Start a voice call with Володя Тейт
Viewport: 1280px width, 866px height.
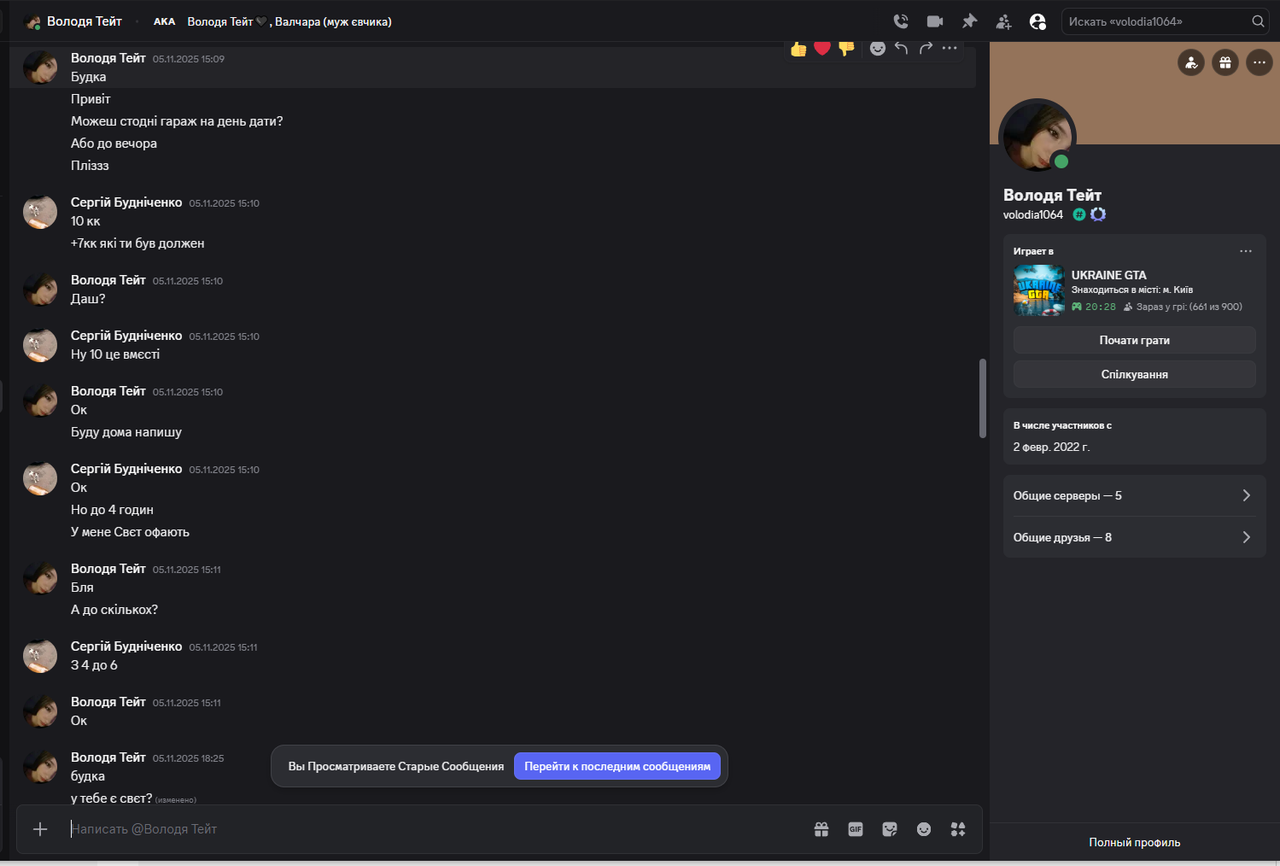pyautogui.click(x=900, y=21)
